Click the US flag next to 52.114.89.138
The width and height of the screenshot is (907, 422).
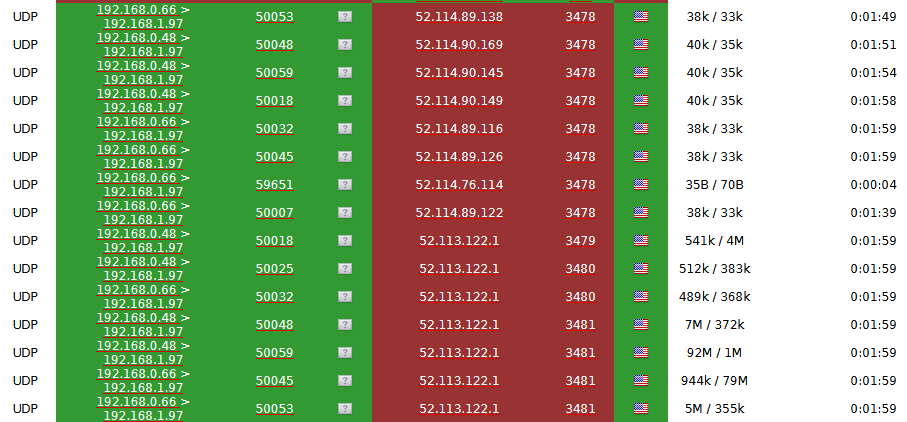640,17
